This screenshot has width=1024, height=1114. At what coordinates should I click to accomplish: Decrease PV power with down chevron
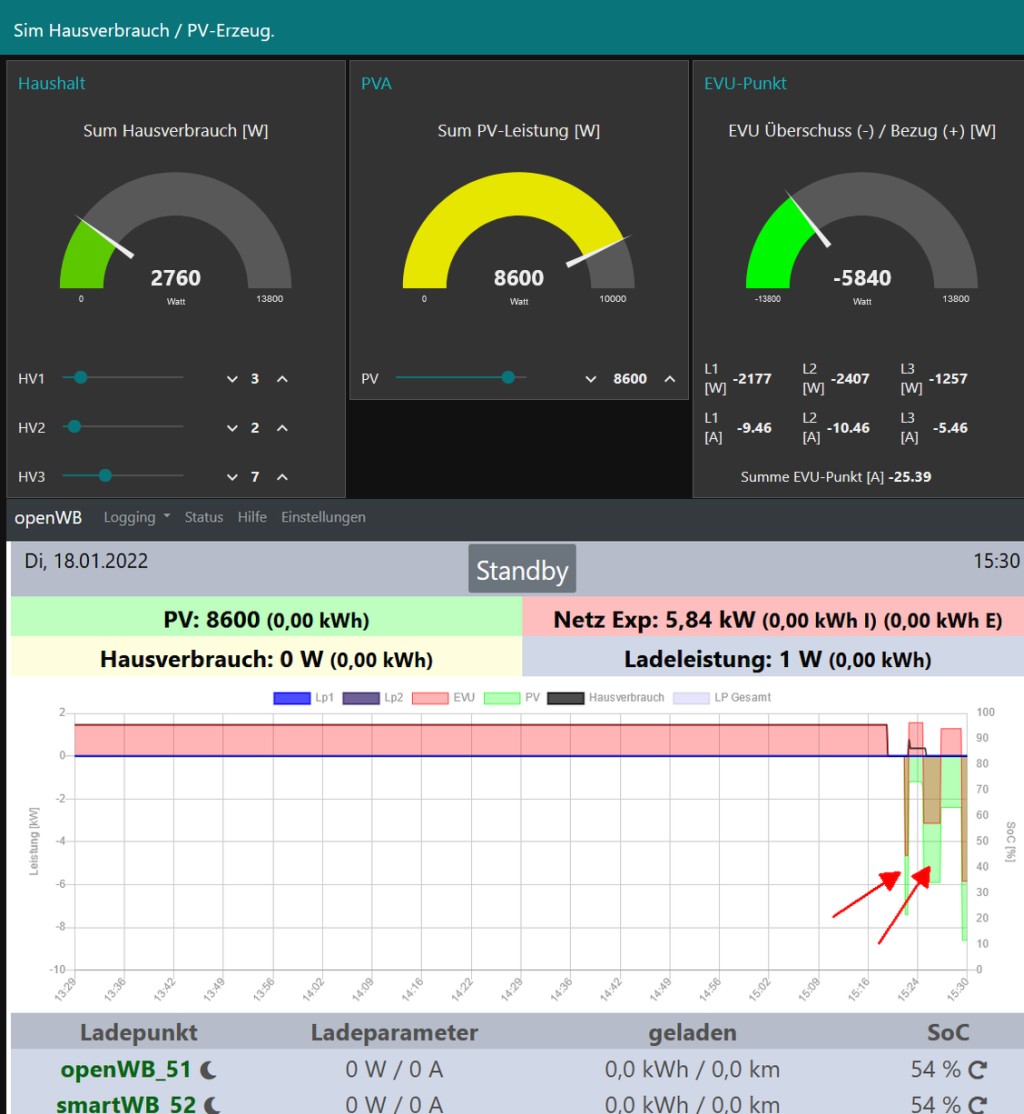(590, 379)
